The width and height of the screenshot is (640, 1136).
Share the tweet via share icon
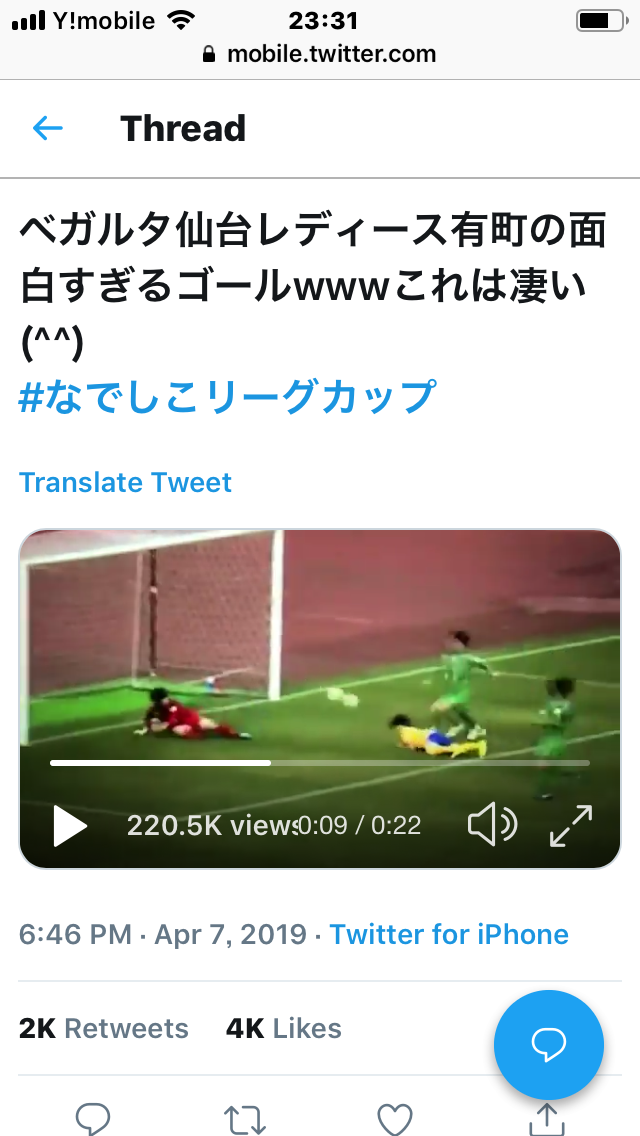(547, 1119)
